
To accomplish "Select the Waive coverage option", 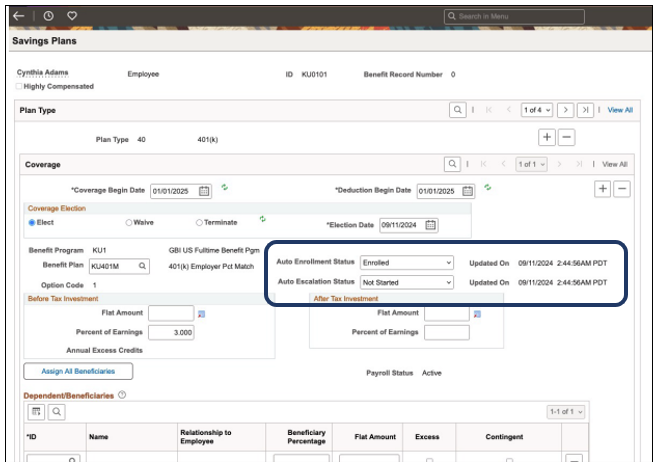I will point(130,222).
